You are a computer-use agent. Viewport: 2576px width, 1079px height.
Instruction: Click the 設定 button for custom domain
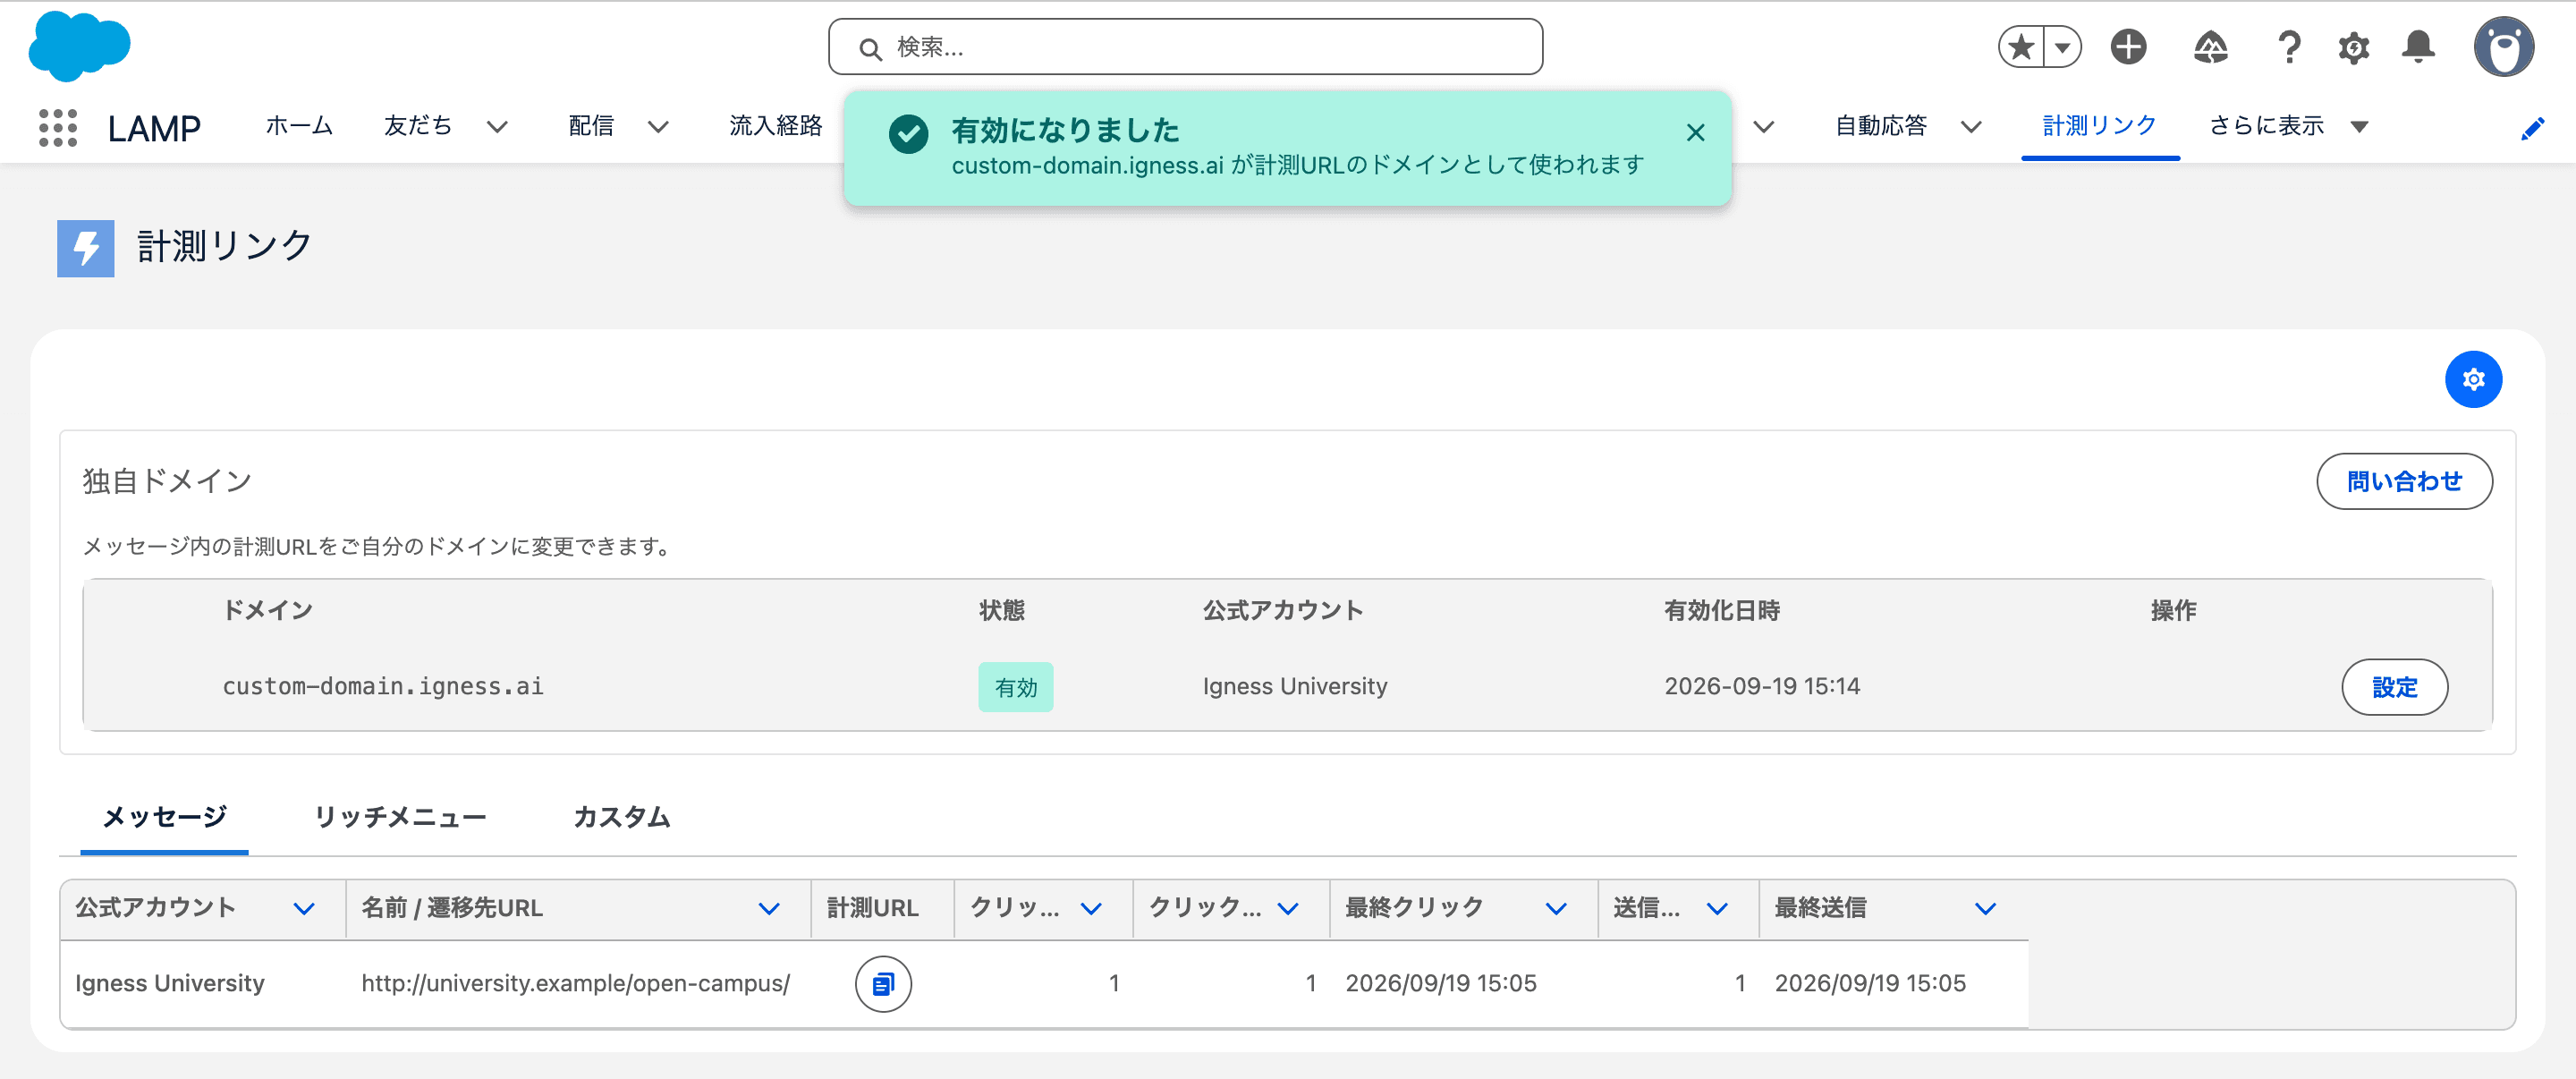tap(2394, 687)
